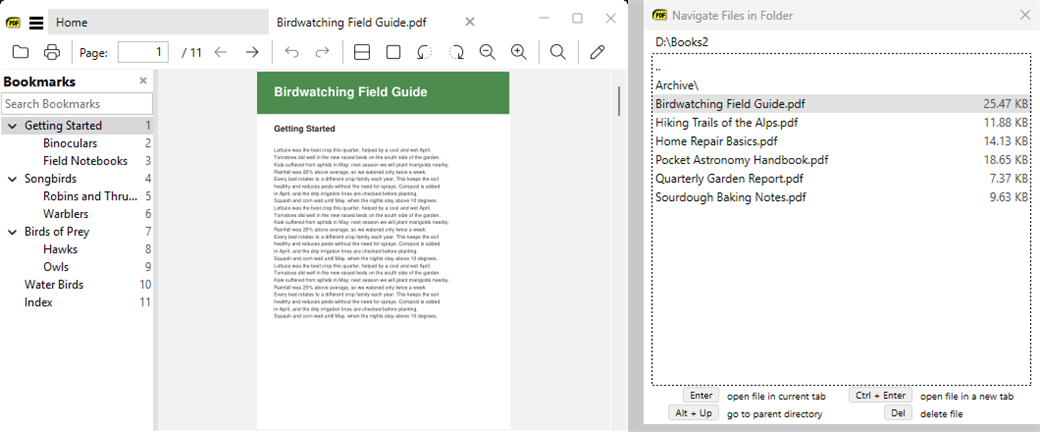Select the Archive\ folder entry

click(841, 86)
